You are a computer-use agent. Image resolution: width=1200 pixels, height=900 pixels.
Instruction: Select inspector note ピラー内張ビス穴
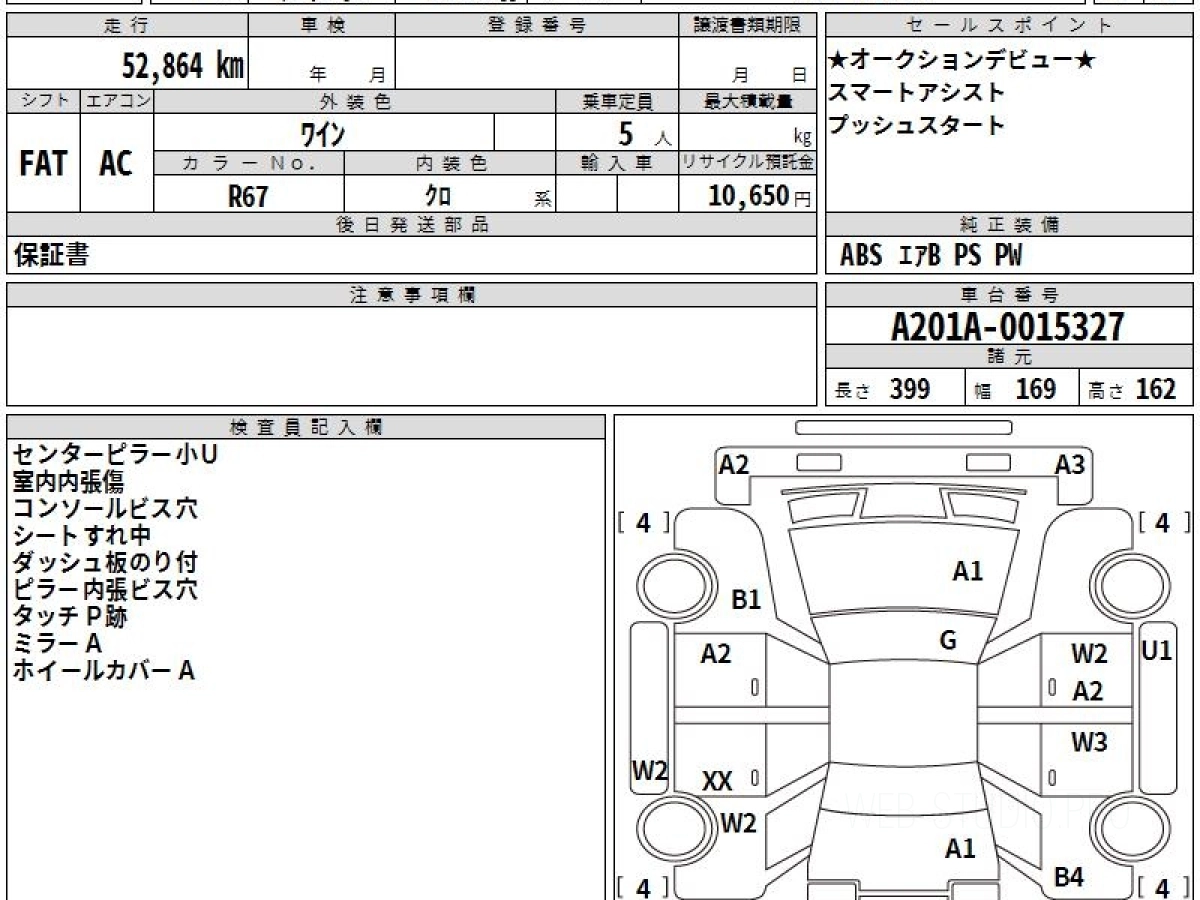(x=105, y=590)
